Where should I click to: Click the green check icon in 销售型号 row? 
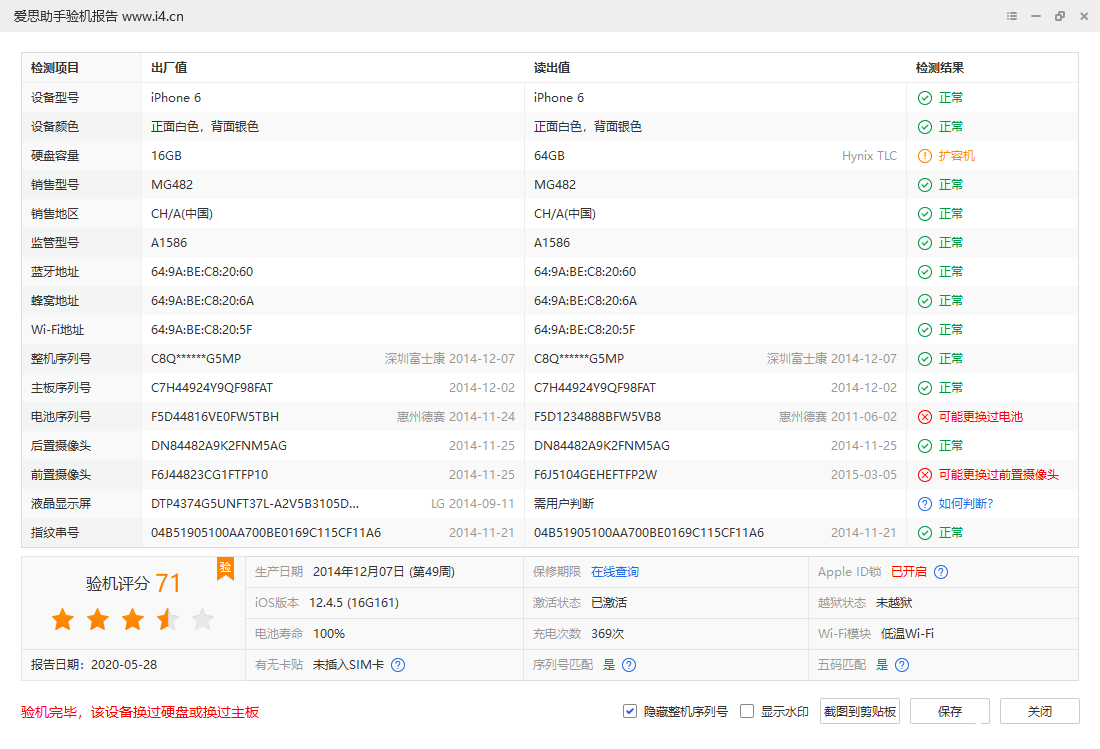coord(925,184)
